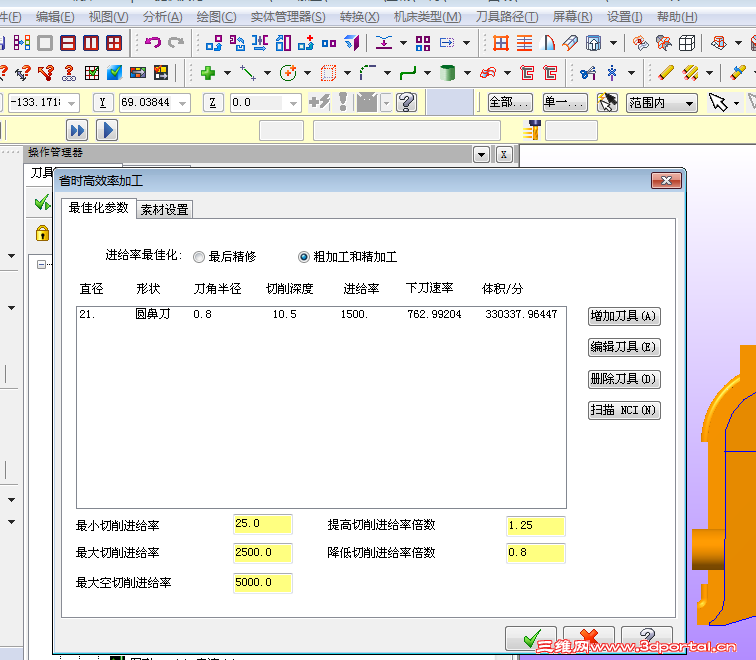This screenshot has height=660, width=756.
Task: Switch to the 最佳化参数 tab
Action: 99,208
